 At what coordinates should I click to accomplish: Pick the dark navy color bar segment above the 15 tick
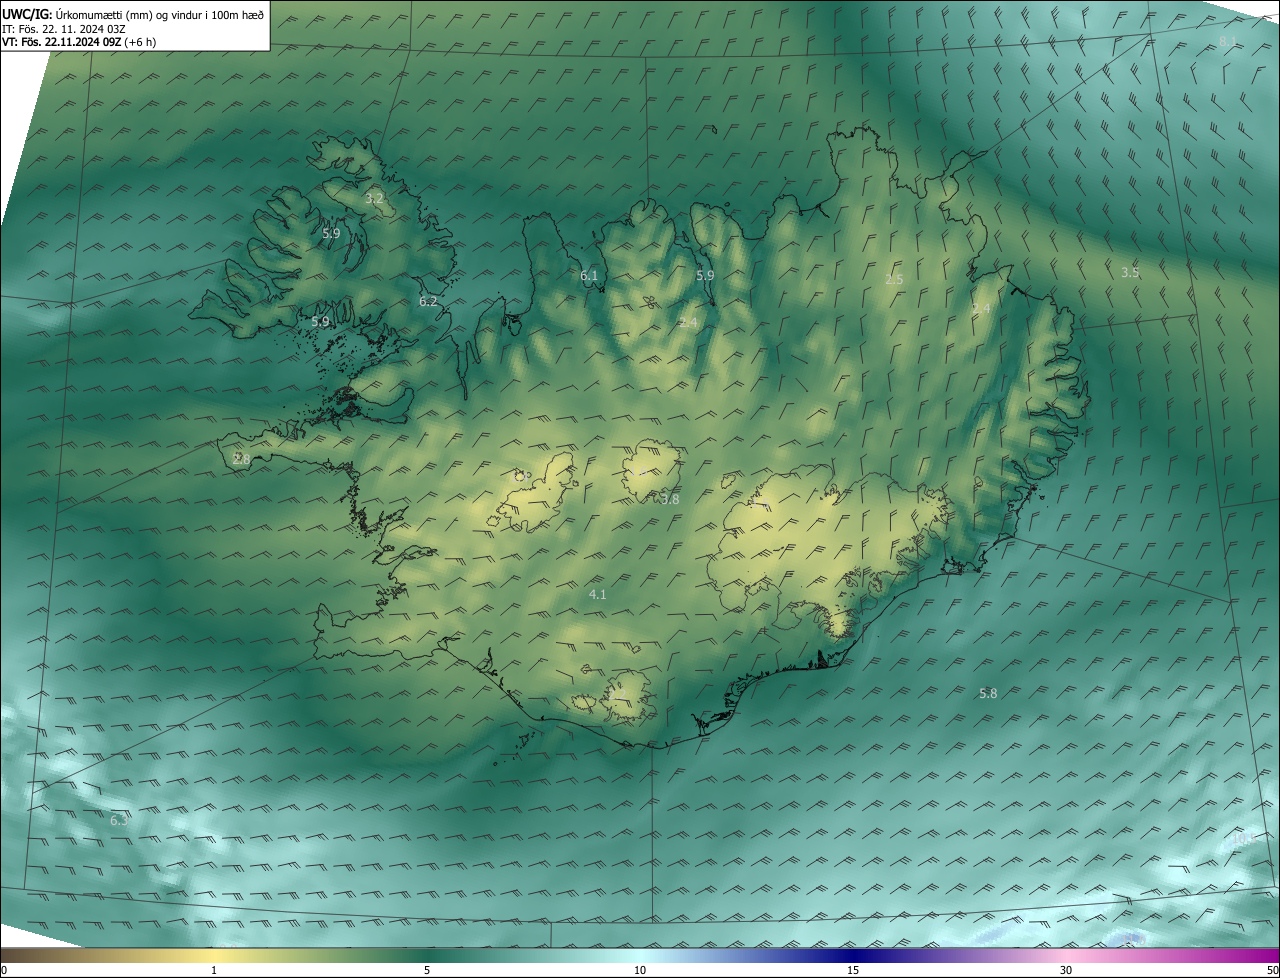(x=853, y=955)
